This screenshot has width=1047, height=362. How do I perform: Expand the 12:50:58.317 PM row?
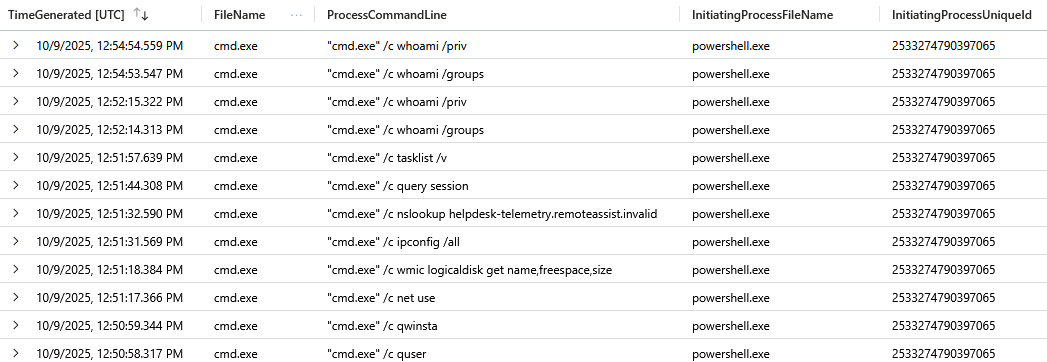(16, 353)
